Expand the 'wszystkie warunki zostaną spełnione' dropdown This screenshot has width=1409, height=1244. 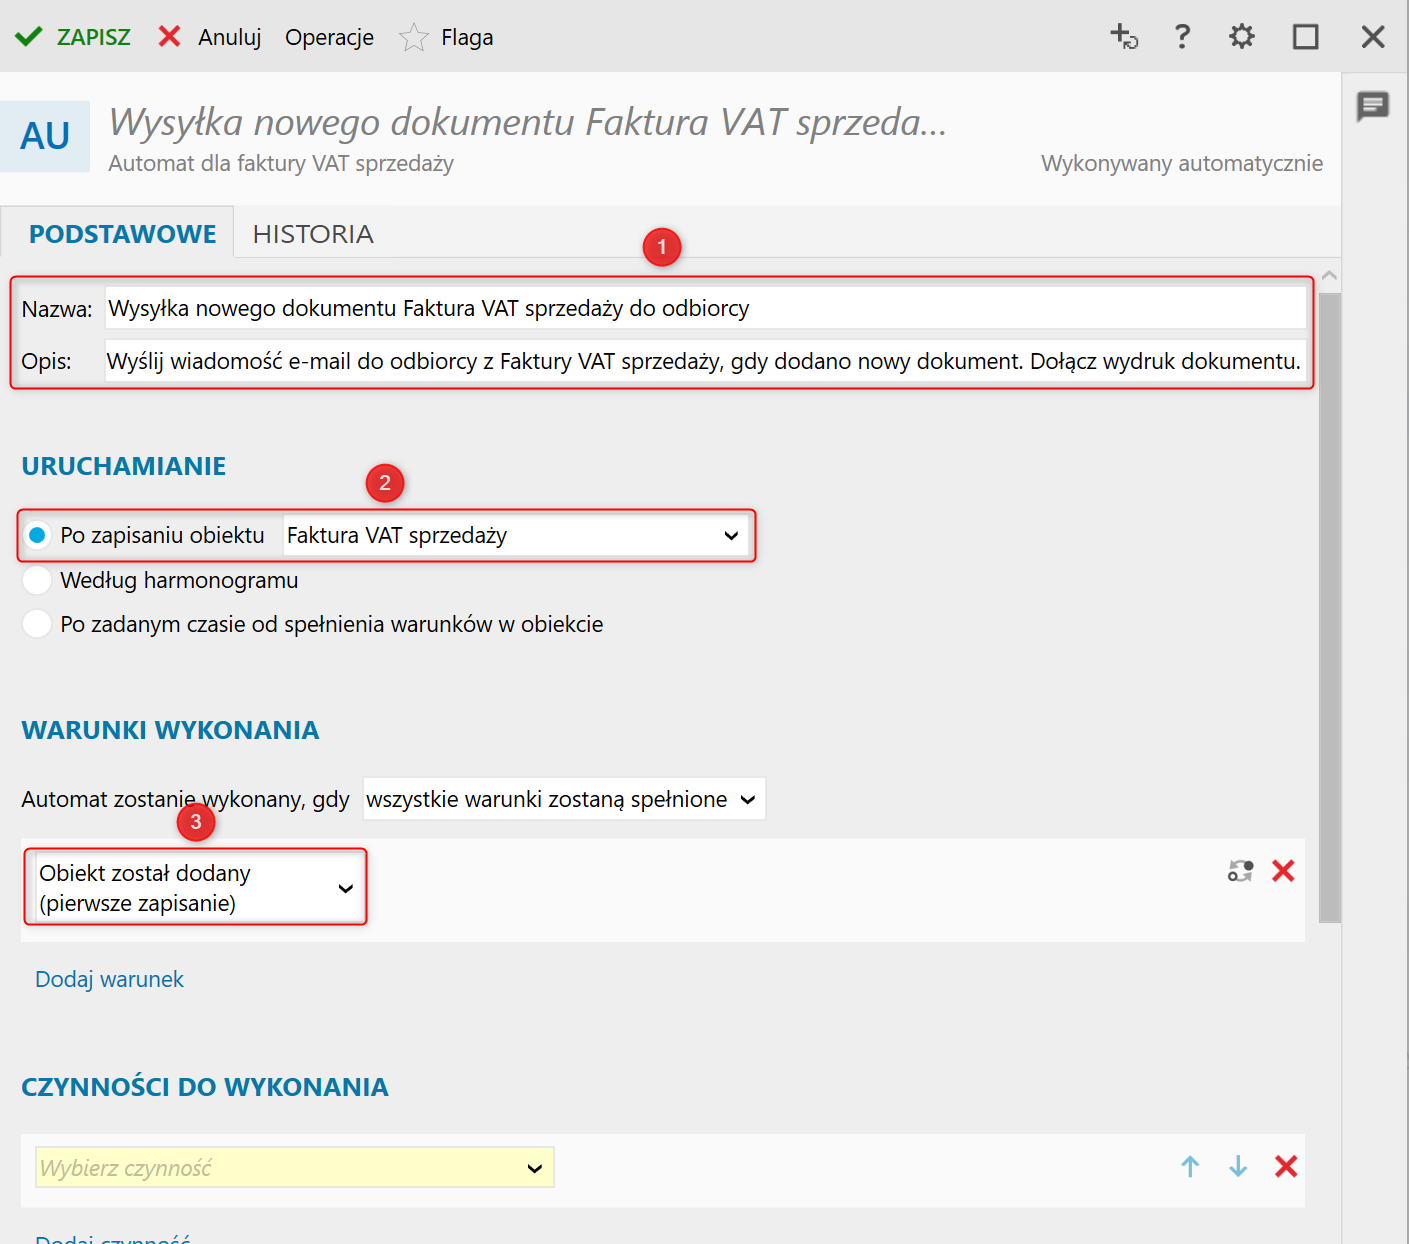coord(563,799)
